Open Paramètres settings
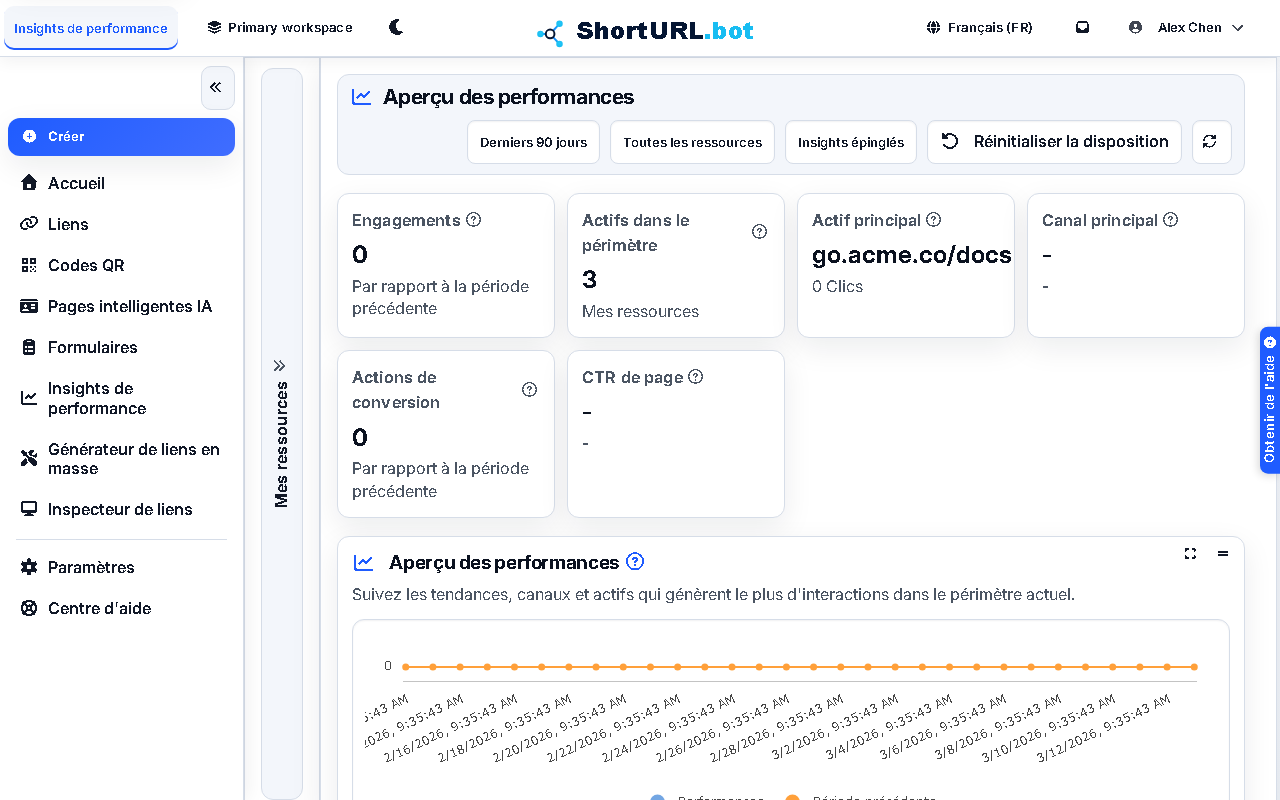This screenshot has height=800, width=1280. click(x=121, y=567)
